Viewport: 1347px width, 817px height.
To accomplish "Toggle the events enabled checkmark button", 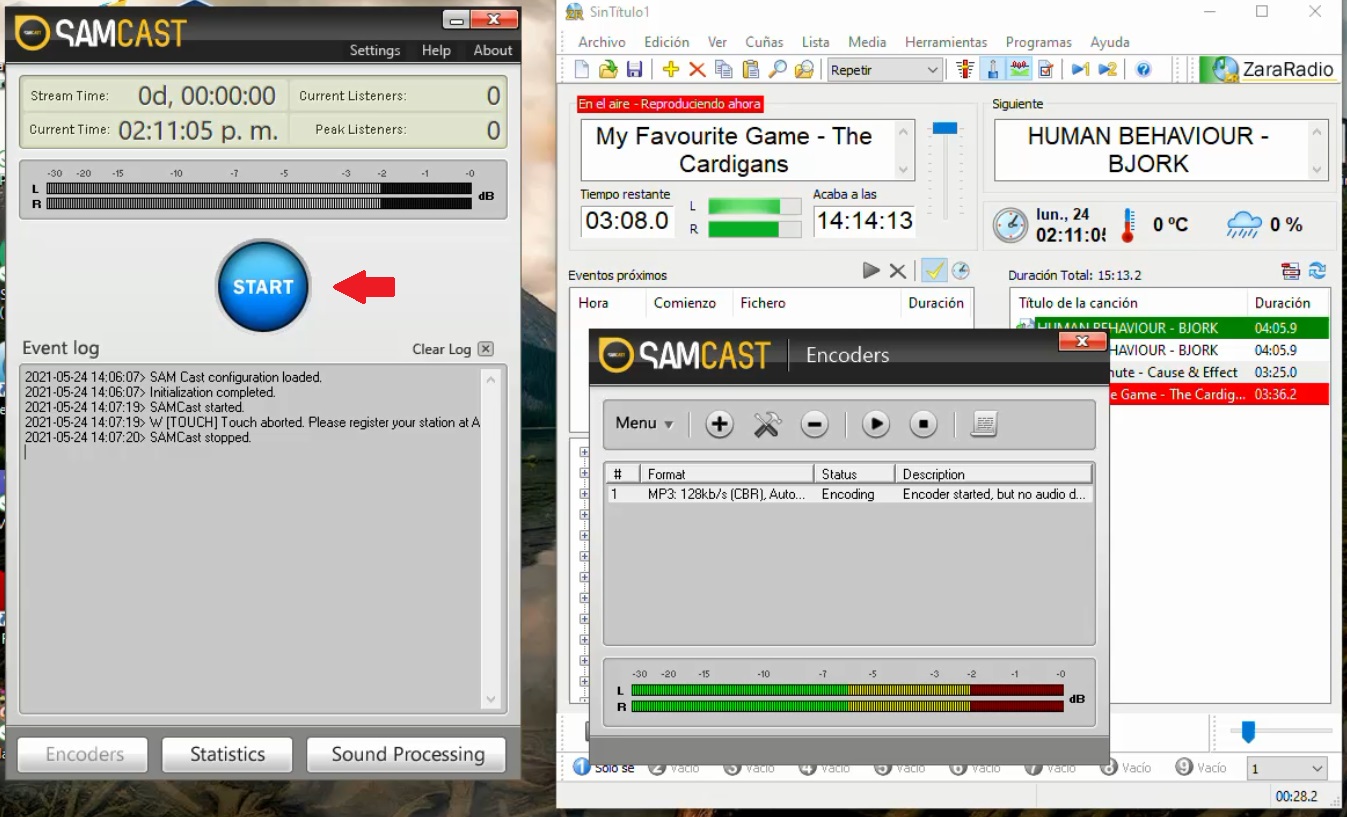I will pyautogui.click(x=934, y=270).
